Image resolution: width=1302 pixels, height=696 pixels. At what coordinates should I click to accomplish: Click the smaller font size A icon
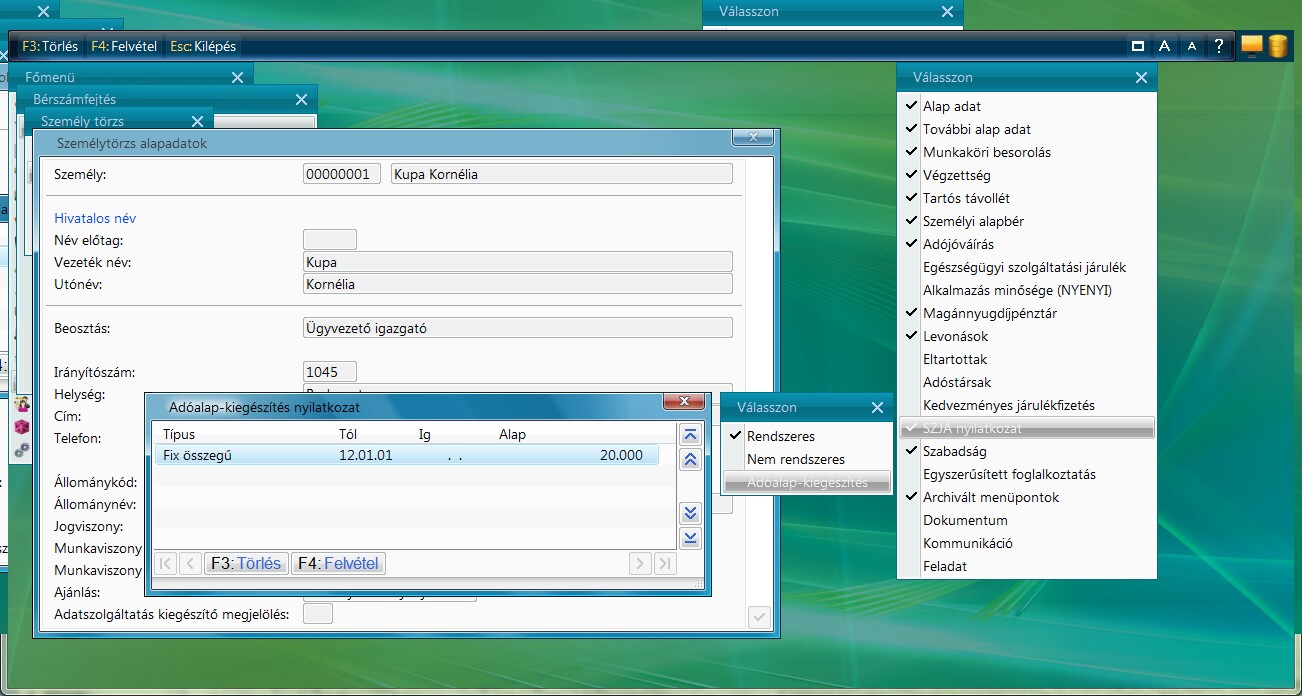1191,46
